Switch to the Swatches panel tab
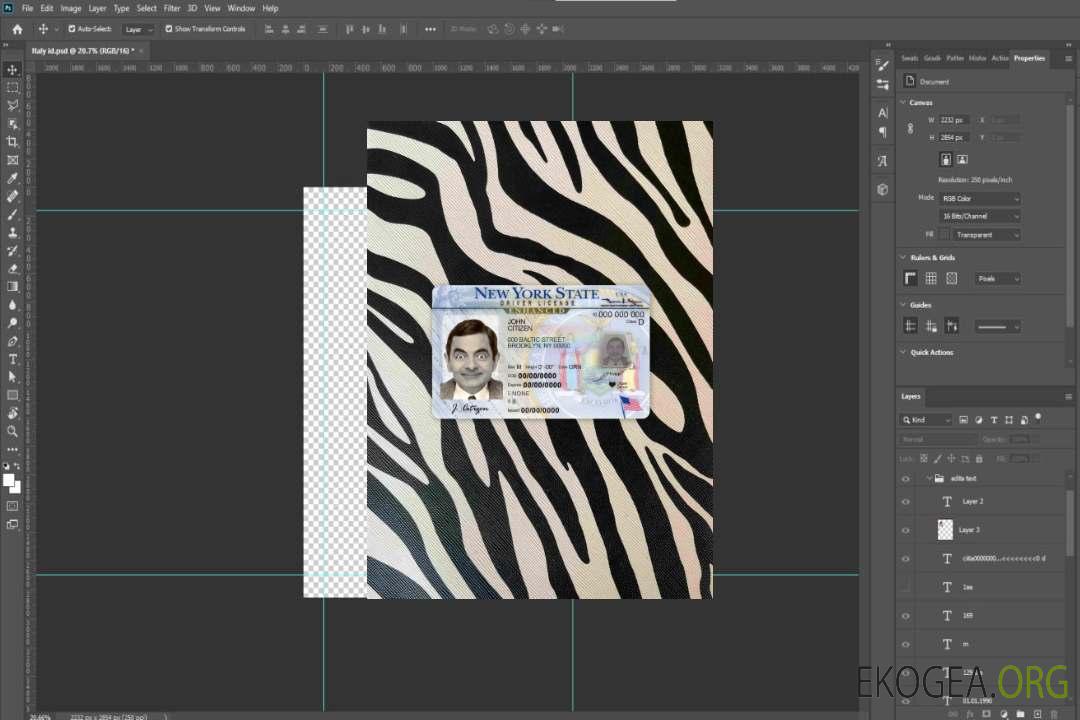This screenshot has width=1080, height=720. (909, 58)
